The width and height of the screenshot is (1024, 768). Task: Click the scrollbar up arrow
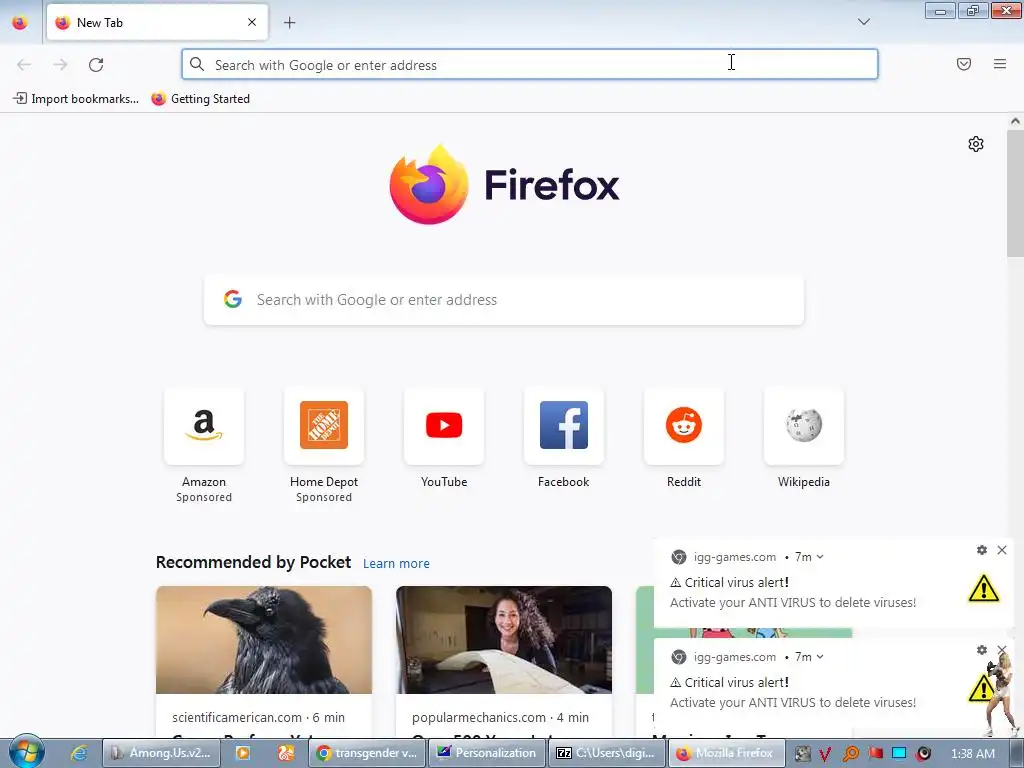tap(1015, 121)
